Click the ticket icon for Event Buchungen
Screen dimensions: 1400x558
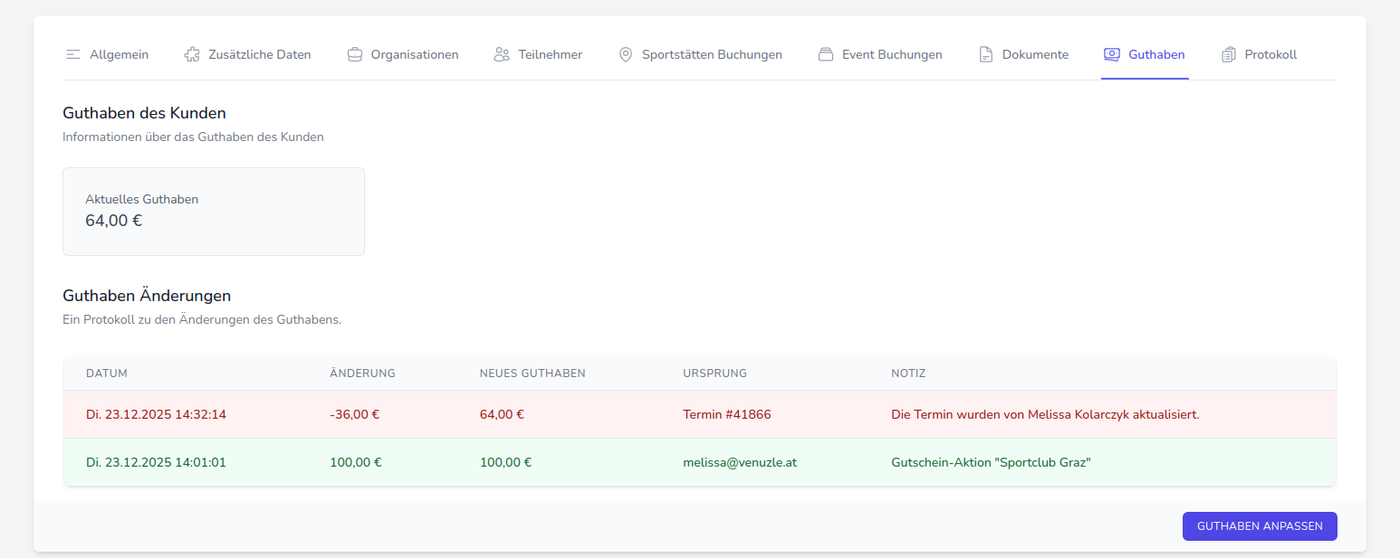(826, 54)
